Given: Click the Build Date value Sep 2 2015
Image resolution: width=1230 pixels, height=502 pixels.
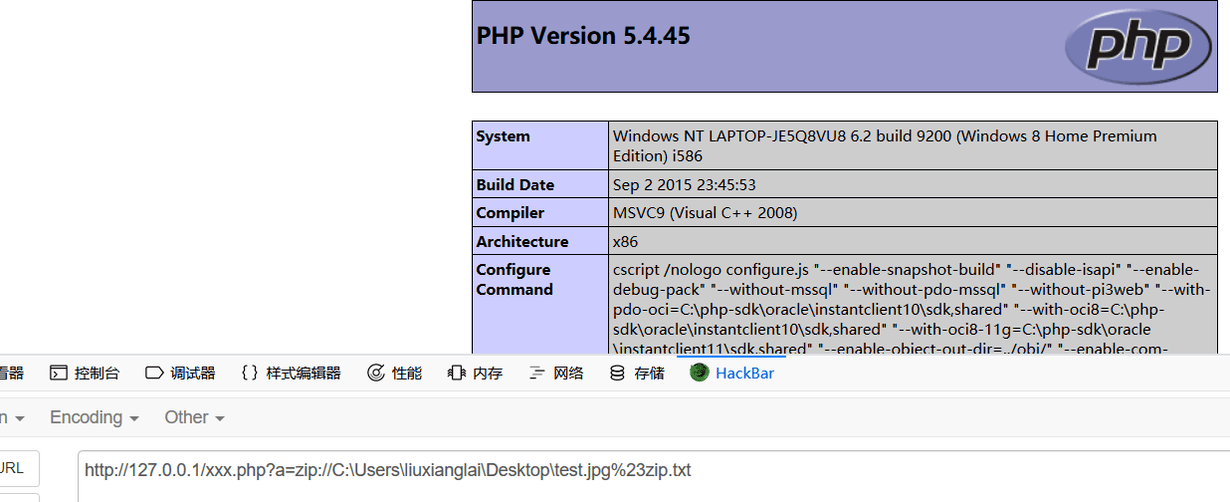Looking at the screenshot, I should tap(684, 185).
